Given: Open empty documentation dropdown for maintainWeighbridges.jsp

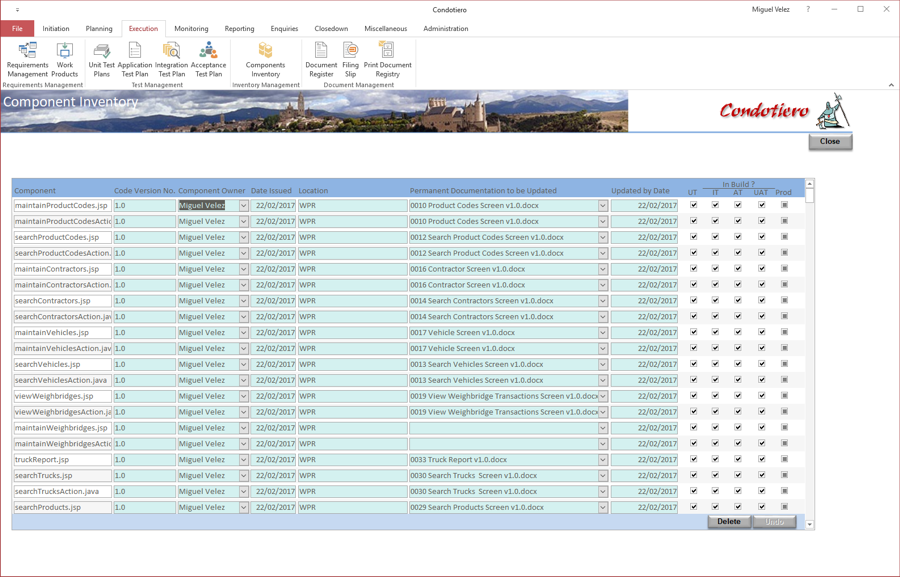Looking at the screenshot, I should [x=603, y=428].
